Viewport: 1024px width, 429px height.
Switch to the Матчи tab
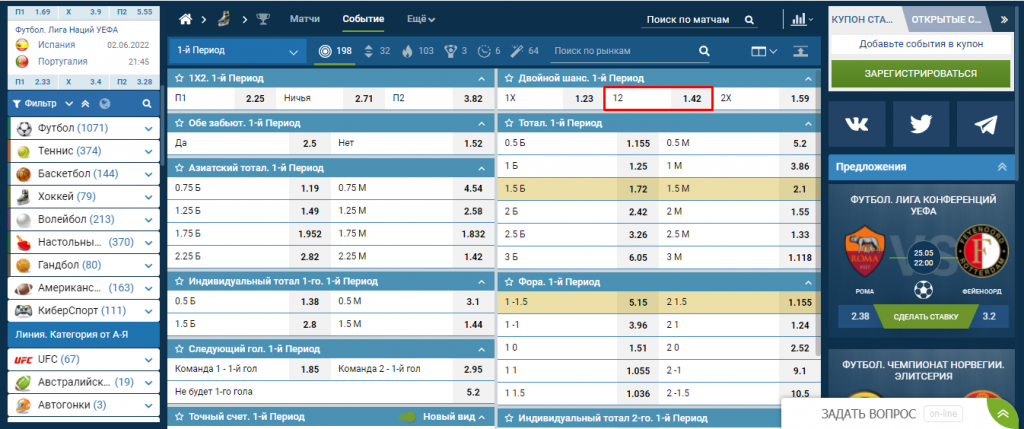click(305, 19)
